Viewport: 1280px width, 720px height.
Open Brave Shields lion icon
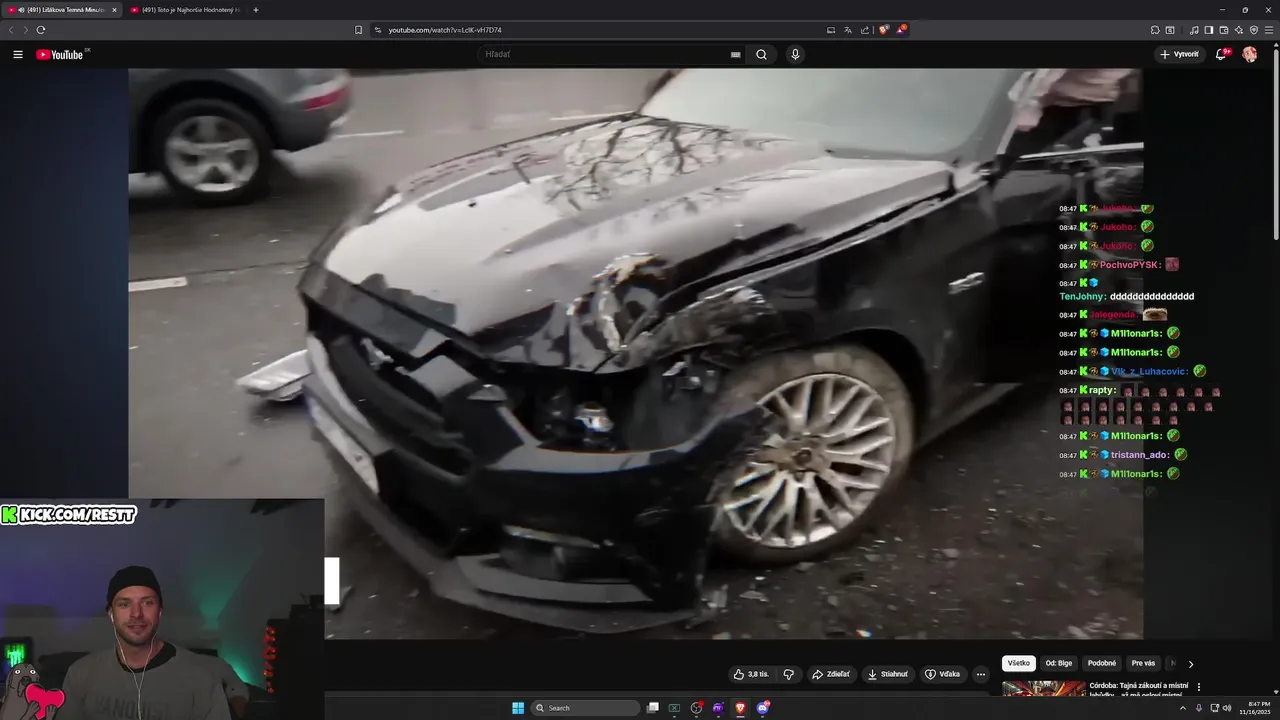point(884,30)
